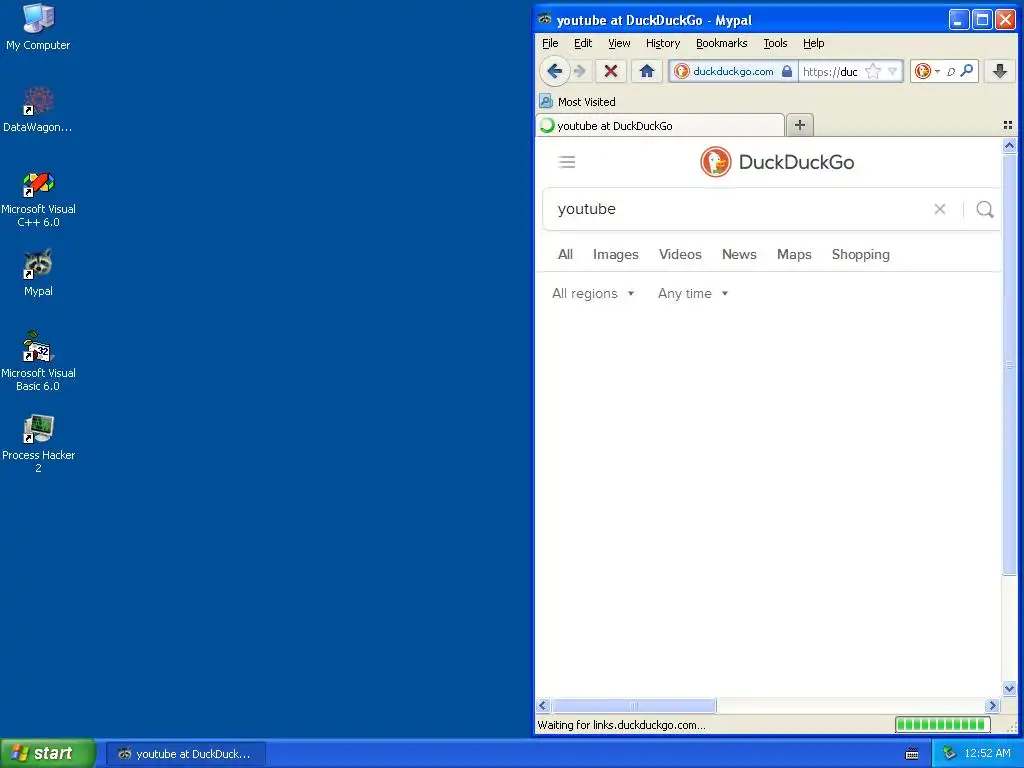Viewport: 1024px width, 768px height.
Task: Open the Bookmarks menu
Action: 722,43
